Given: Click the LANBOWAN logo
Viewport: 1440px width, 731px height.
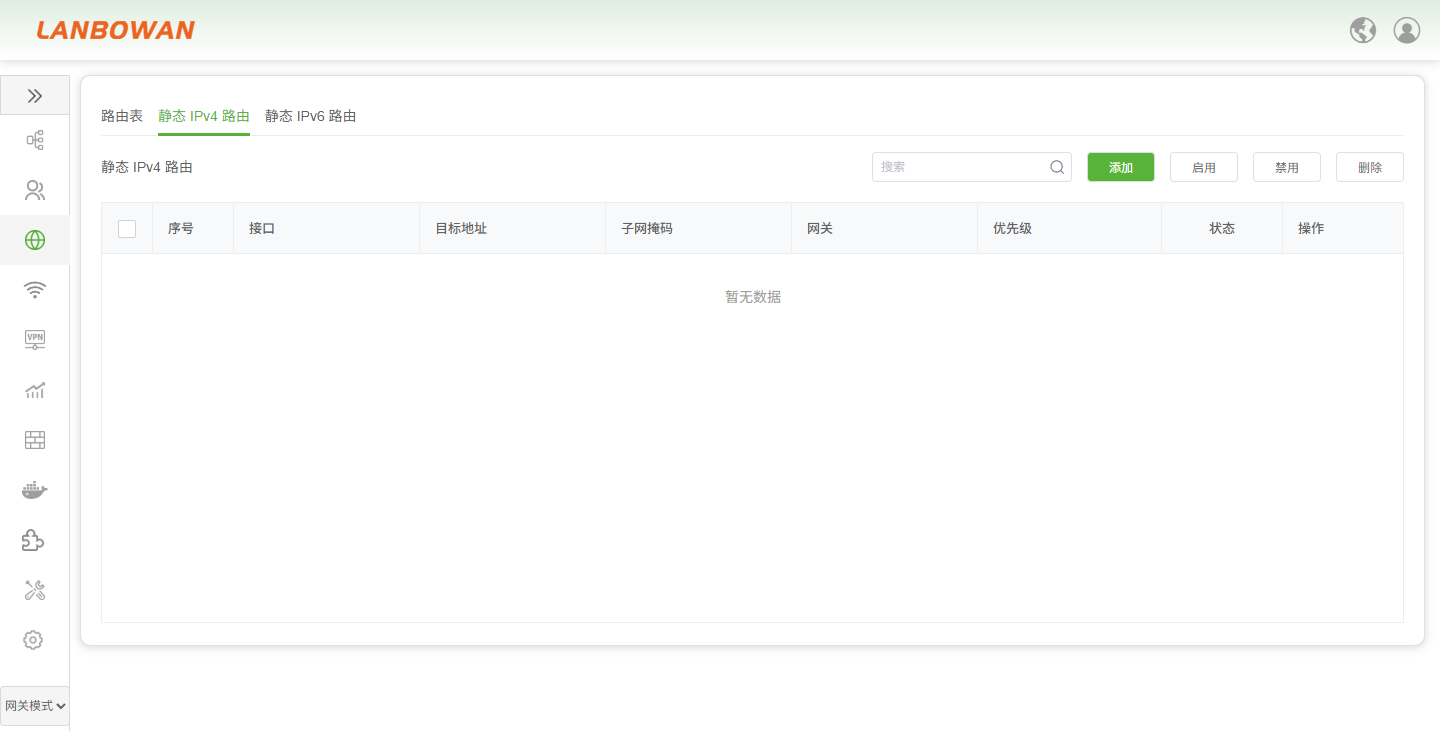Looking at the screenshot, I should click(116, 30).
